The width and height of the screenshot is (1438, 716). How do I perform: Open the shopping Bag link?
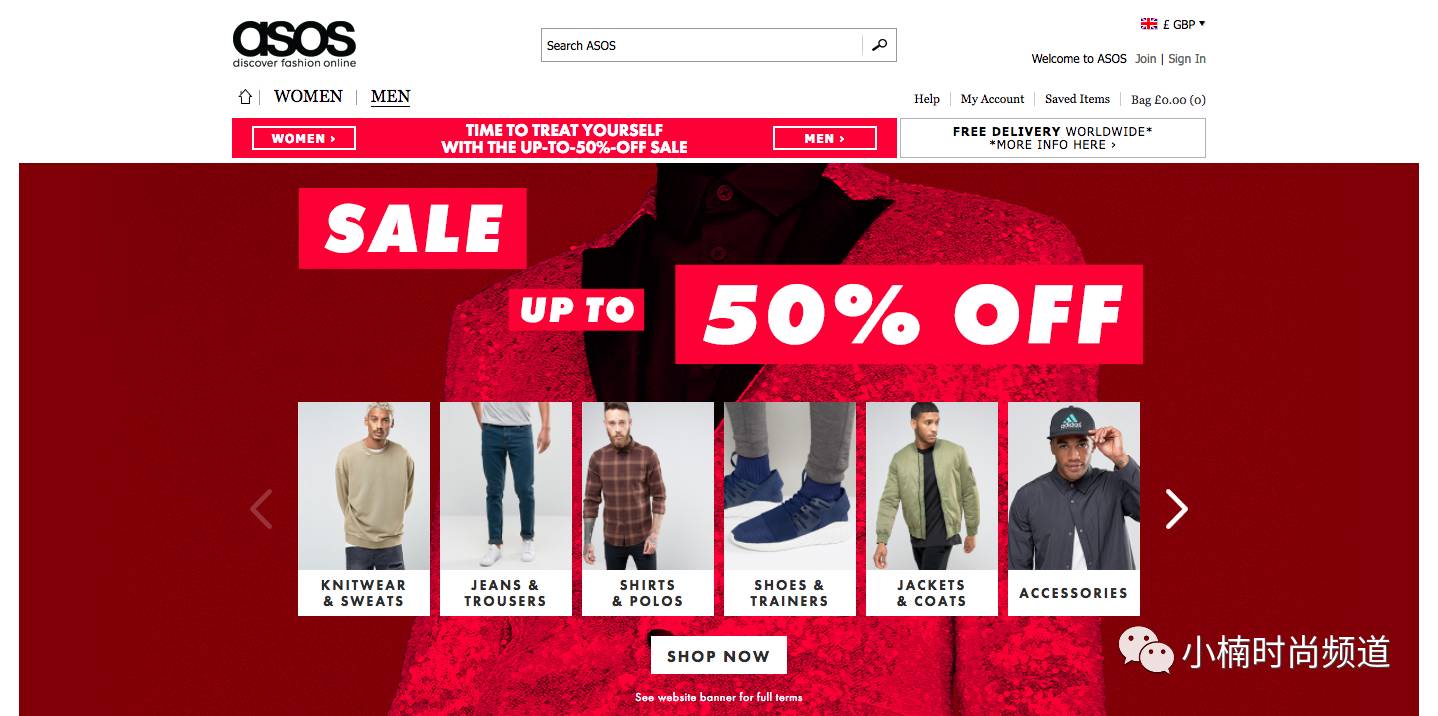click(1168, 99)
